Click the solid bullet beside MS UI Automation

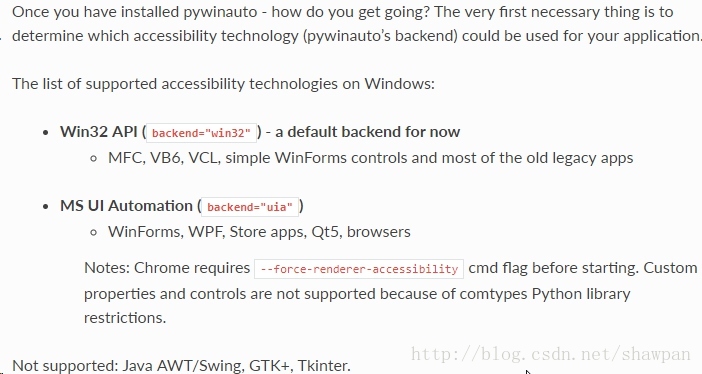(x=45, y=206)
